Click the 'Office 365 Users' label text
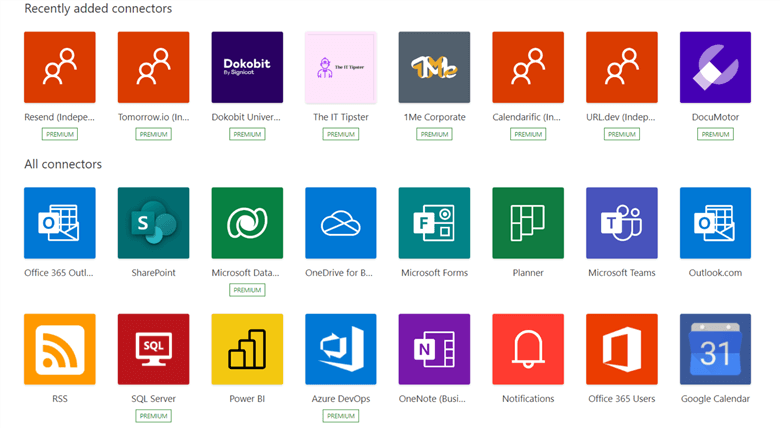Viewport: 780px width, 428px height. pyautogui.click(x=622, y=399)
